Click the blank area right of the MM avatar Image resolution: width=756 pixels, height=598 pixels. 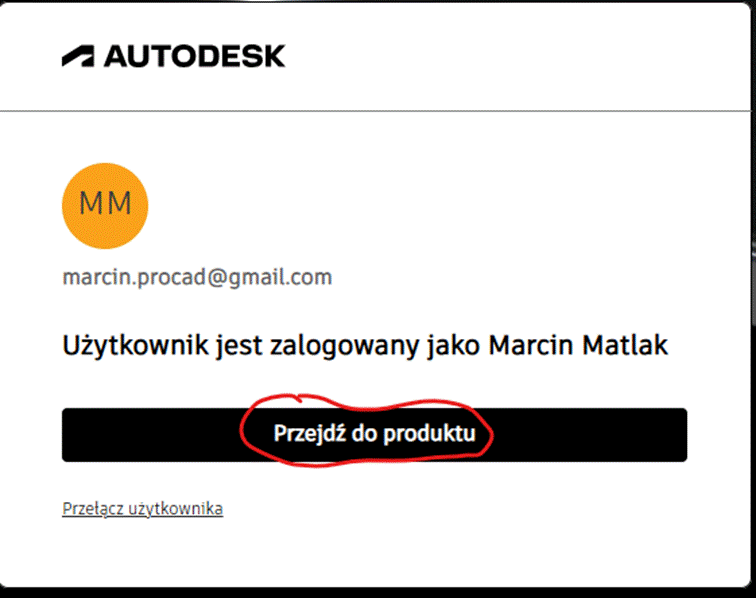click(400, 204)
